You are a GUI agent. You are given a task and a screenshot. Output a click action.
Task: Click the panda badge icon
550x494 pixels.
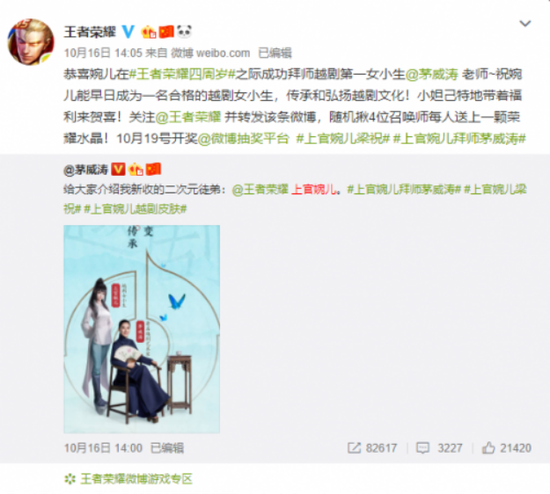pos(184,32)
